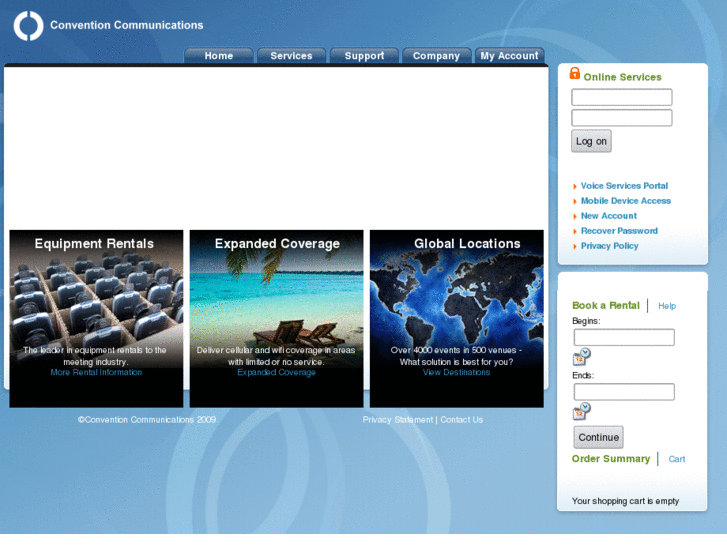Focus the password input field

tap(621, 118)
